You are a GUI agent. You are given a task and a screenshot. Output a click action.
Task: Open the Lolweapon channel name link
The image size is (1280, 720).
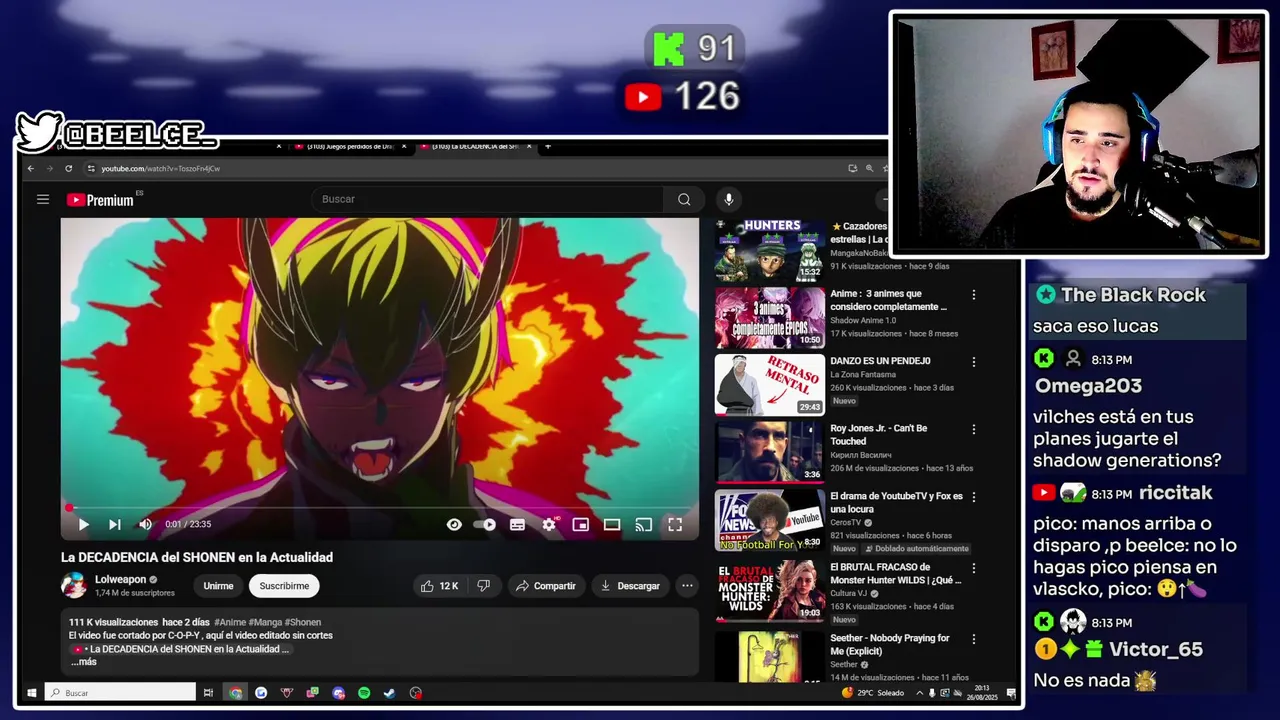[121, 579]
